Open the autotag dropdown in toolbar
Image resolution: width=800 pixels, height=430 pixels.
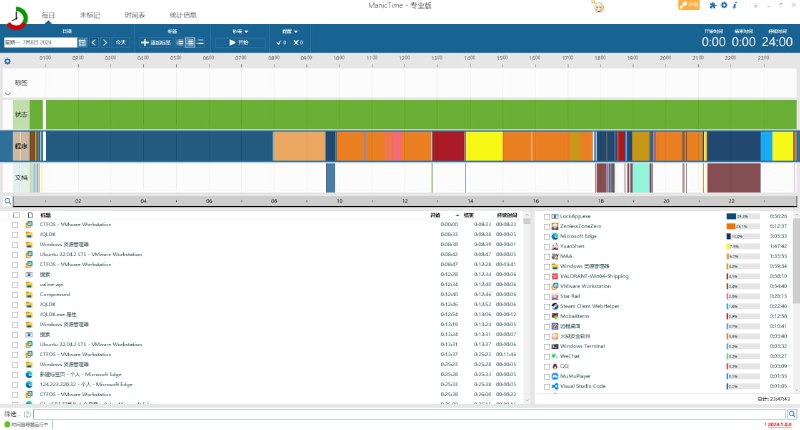tap(289, 32)
